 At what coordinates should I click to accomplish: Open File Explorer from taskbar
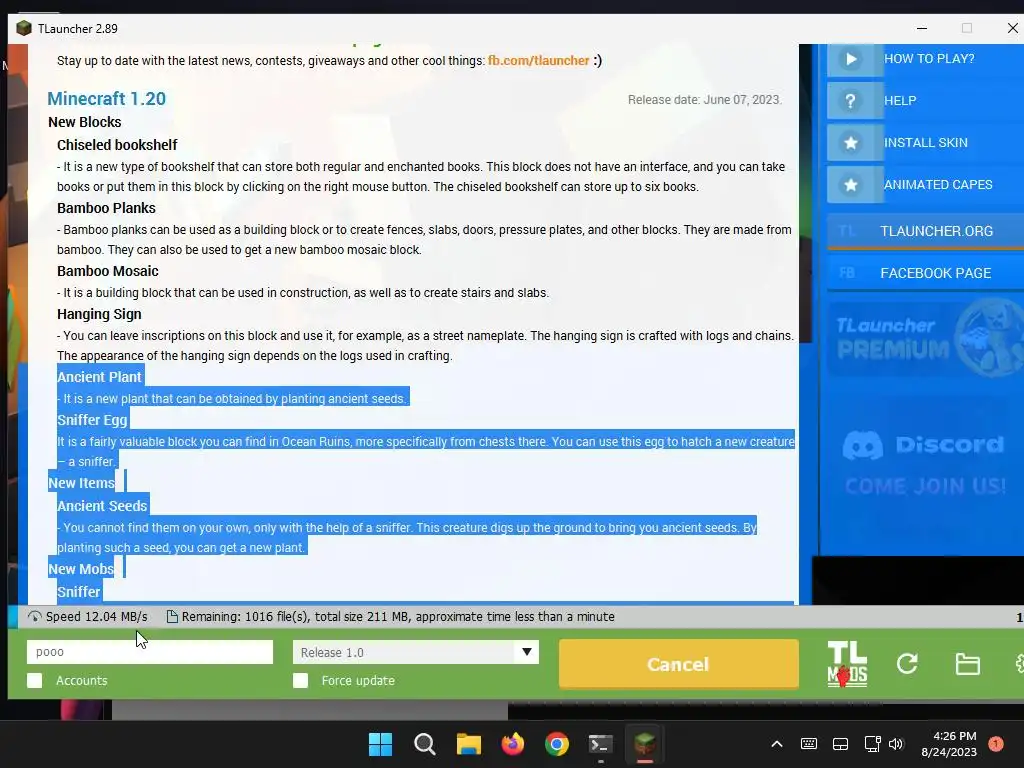(x=468, y=744)
